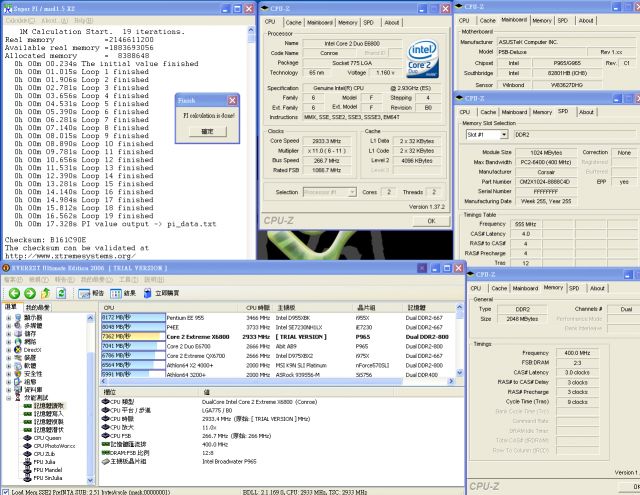Click the Part Number field 'CM2X1024-8888C4D'

546,182
